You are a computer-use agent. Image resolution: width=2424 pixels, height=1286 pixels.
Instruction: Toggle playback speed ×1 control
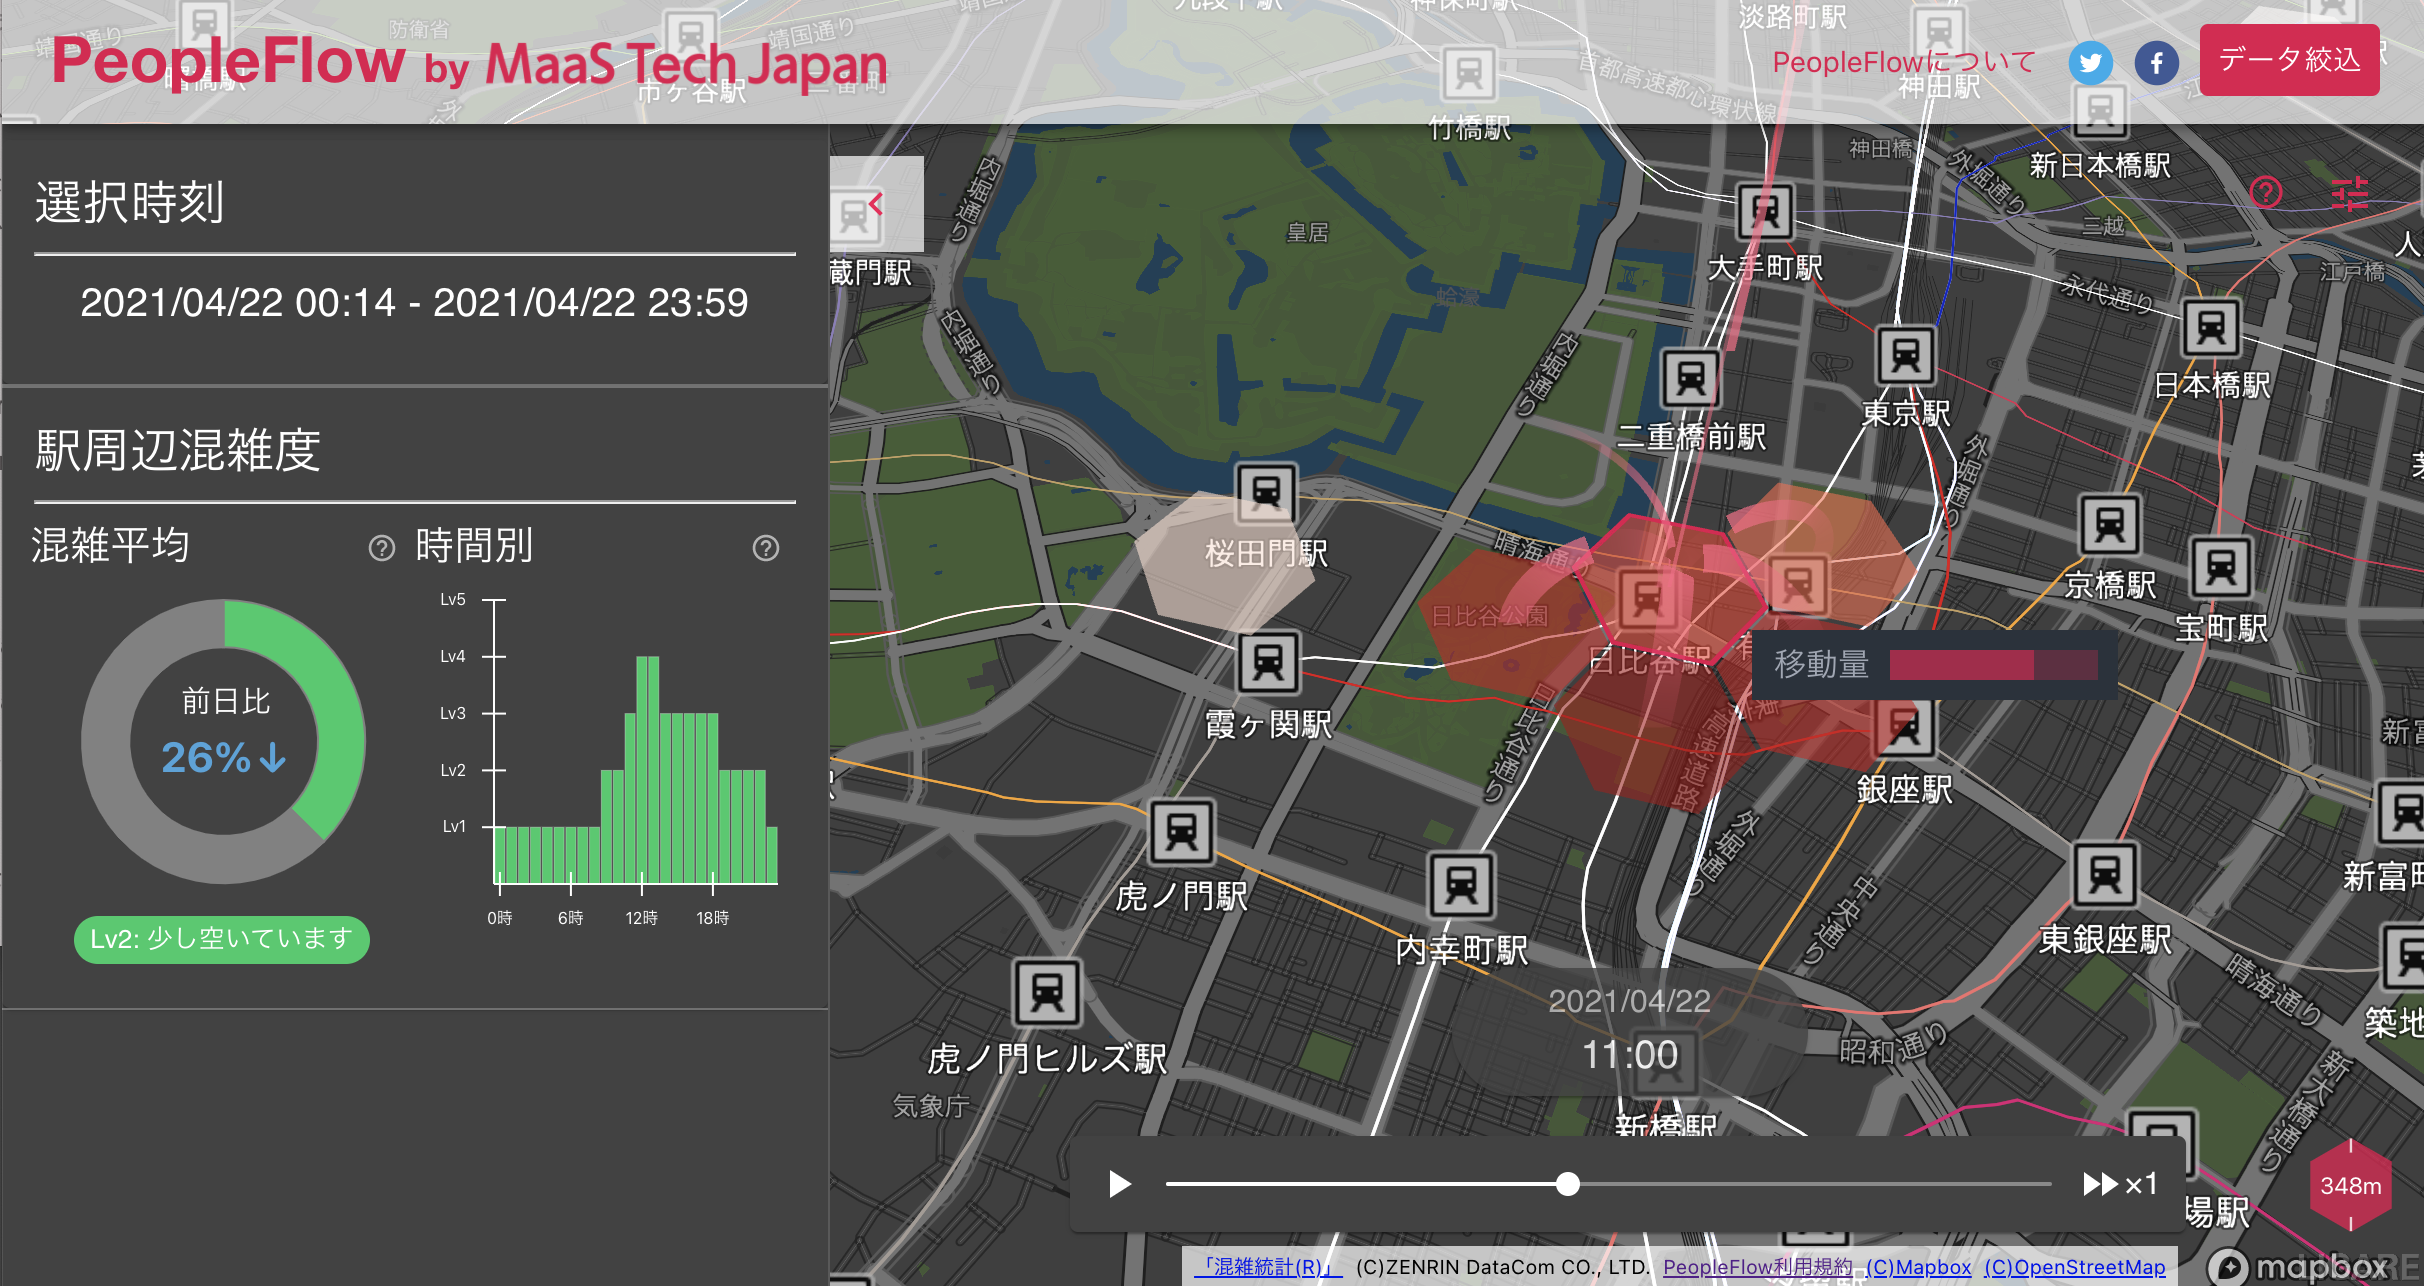click(2120, 1185)
